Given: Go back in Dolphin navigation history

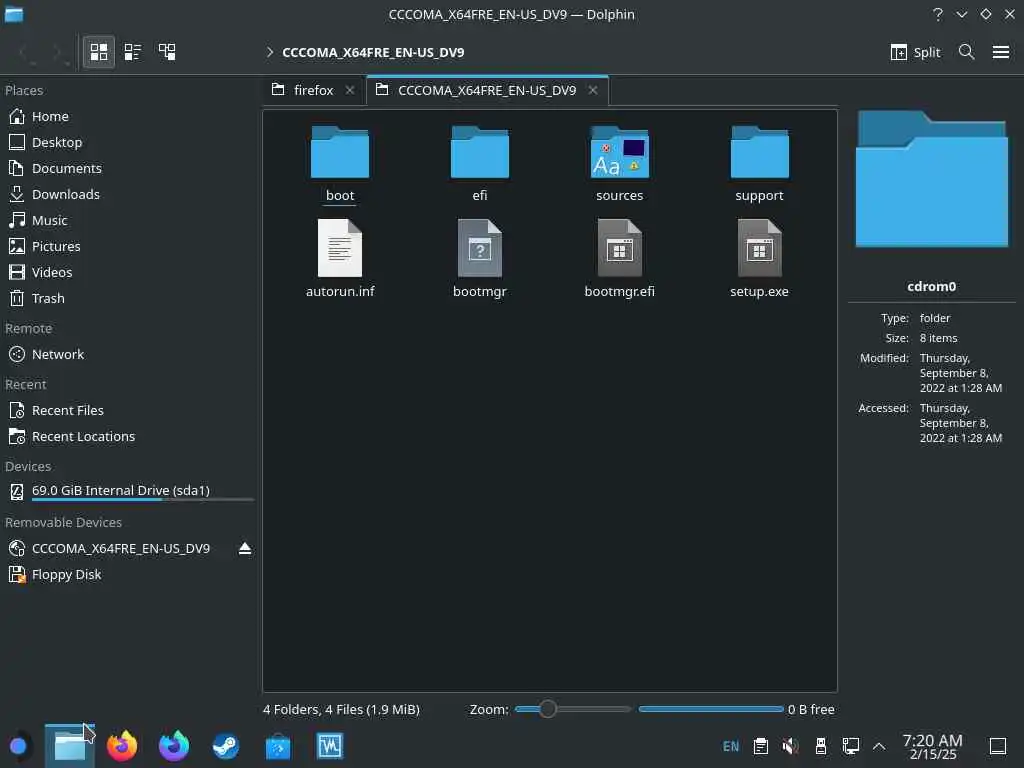Looking at the screenshot, I should 24,52.
